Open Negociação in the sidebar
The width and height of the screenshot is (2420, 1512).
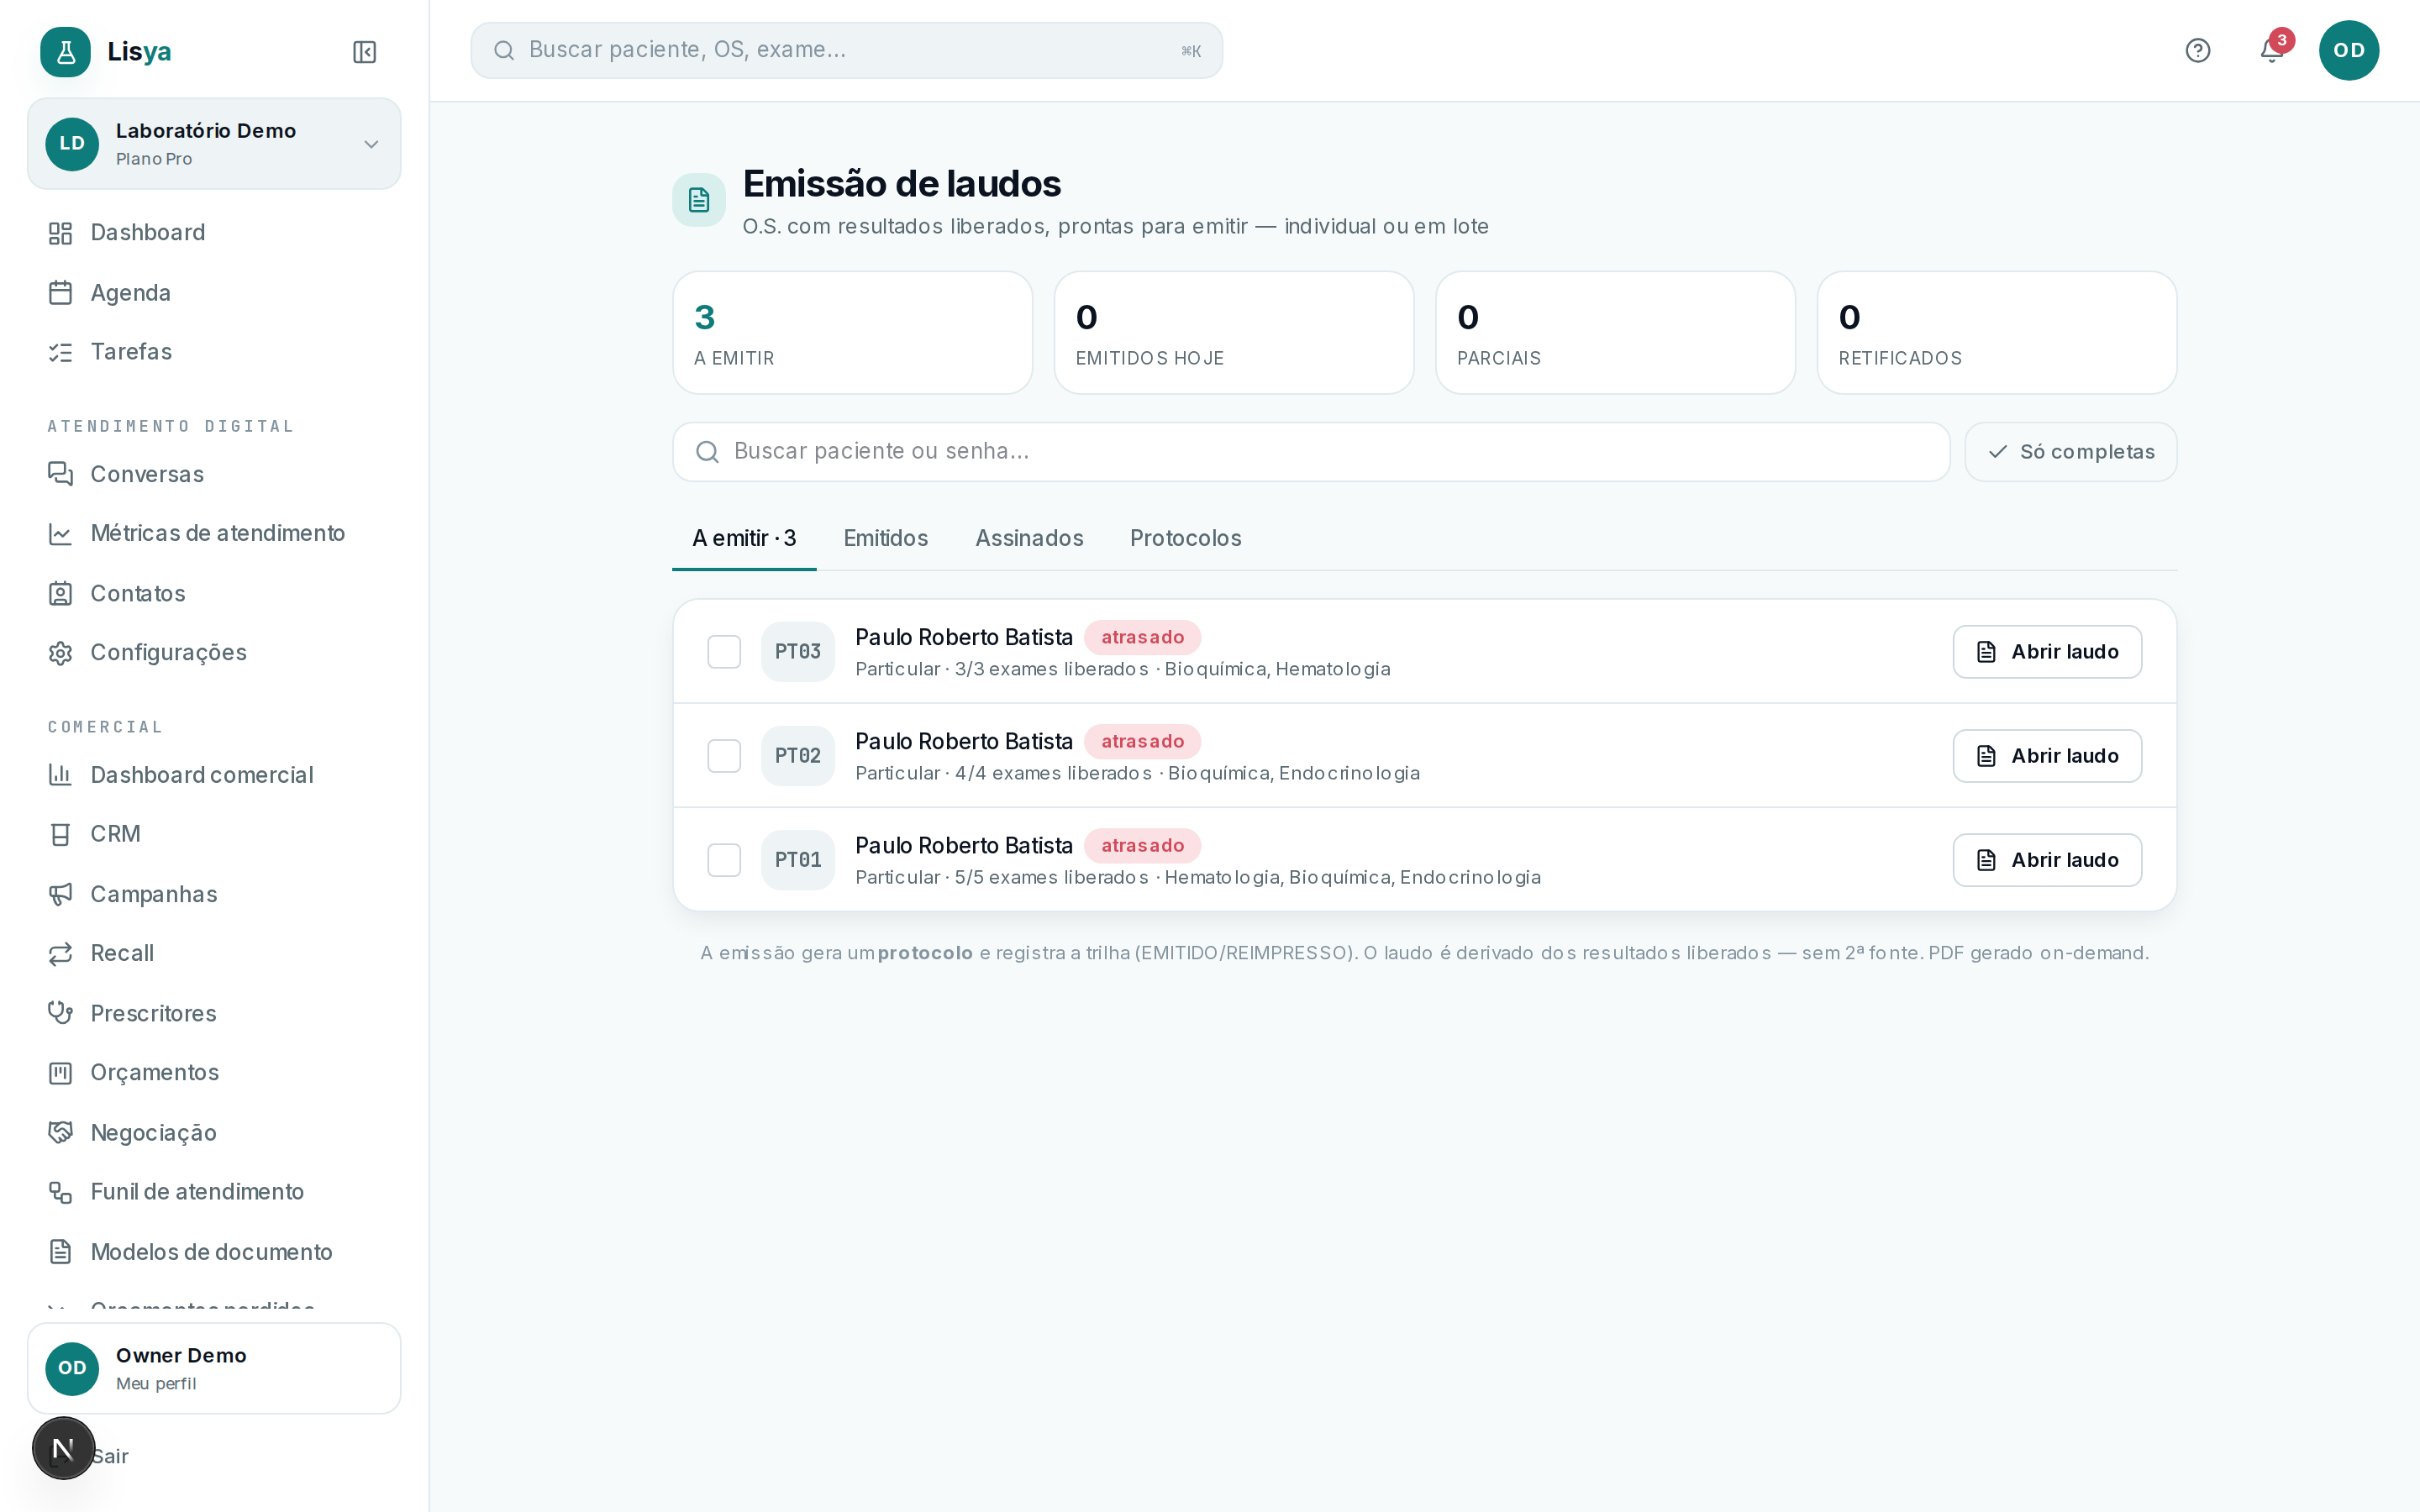click(214, 1132)
